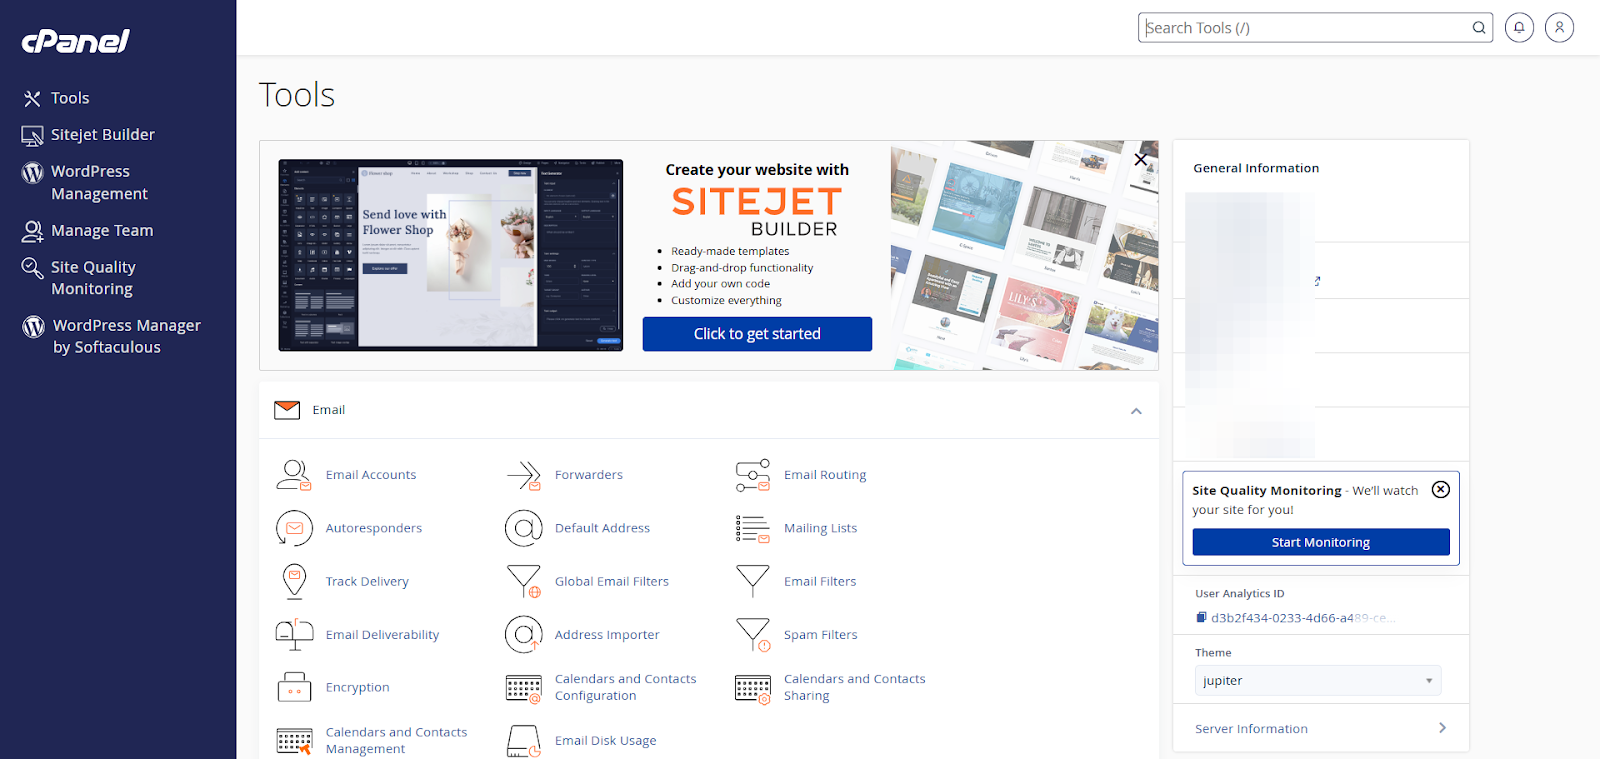Image resolution: width=1600 pixels, height=759 pixels.
Task: Click the Global Email Filters funnel icon
Action: point(523,581)
